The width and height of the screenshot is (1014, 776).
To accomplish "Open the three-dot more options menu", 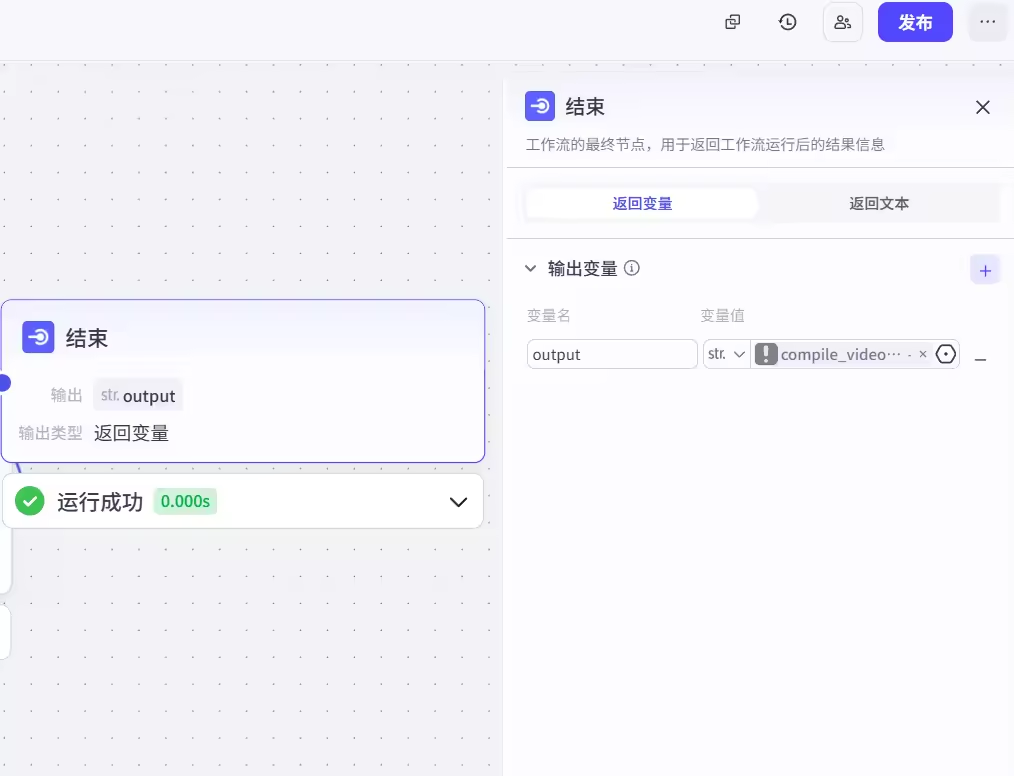I will (988, 22).
